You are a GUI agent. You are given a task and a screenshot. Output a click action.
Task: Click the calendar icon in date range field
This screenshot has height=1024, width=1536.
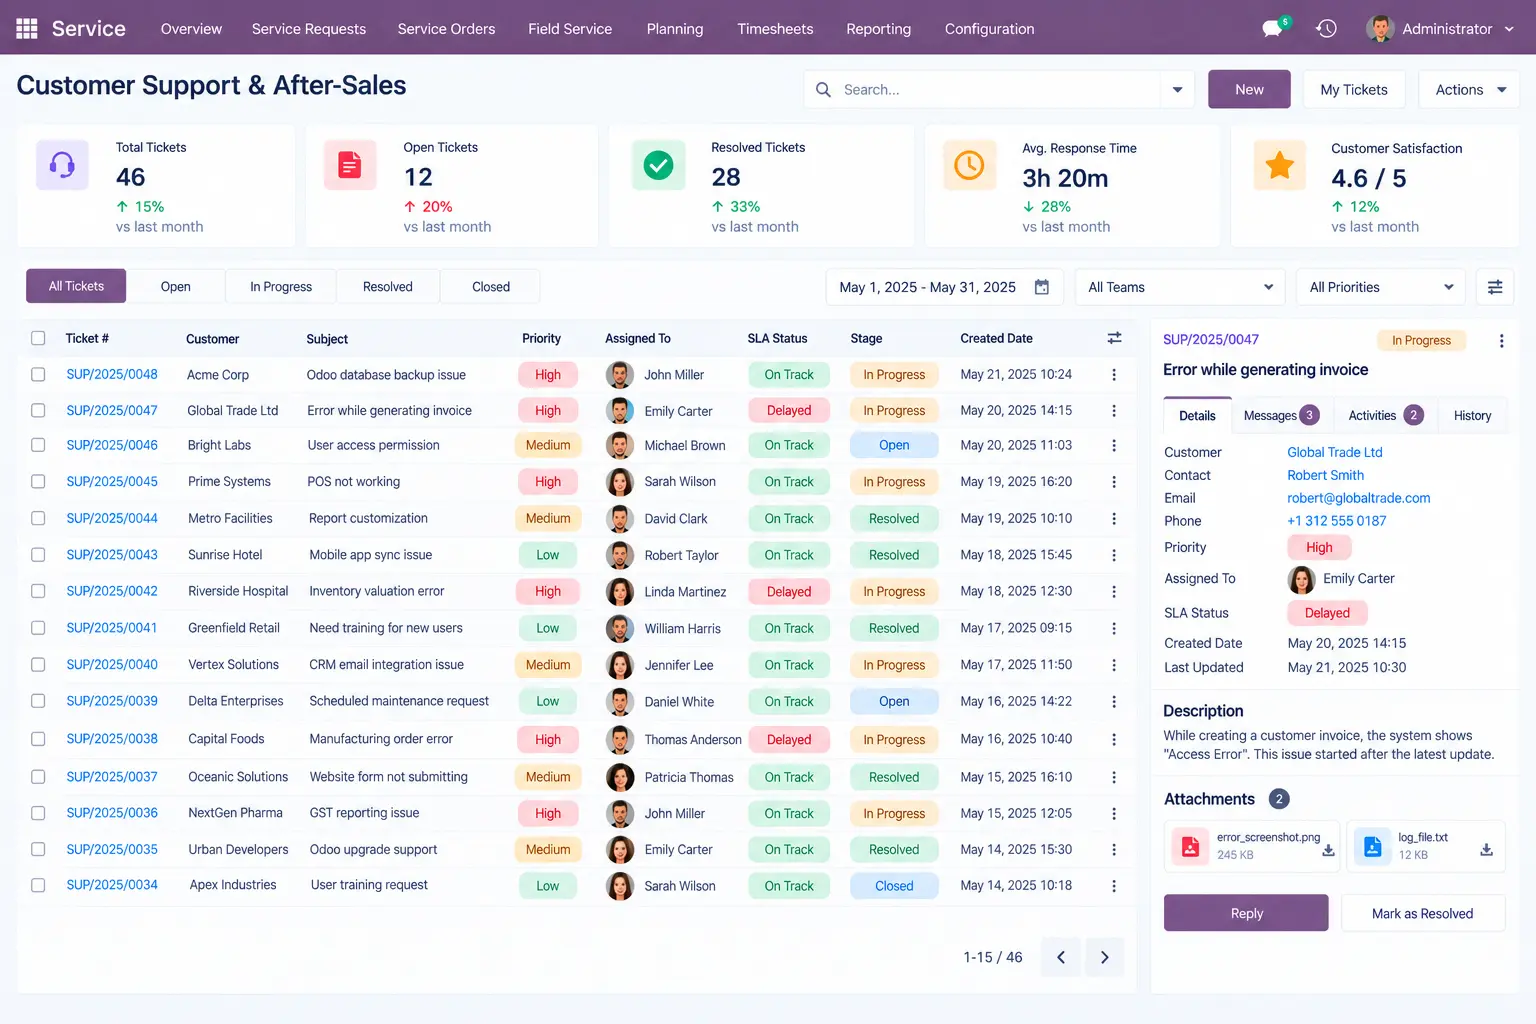pyautogui.click(x=1042, y=287)
